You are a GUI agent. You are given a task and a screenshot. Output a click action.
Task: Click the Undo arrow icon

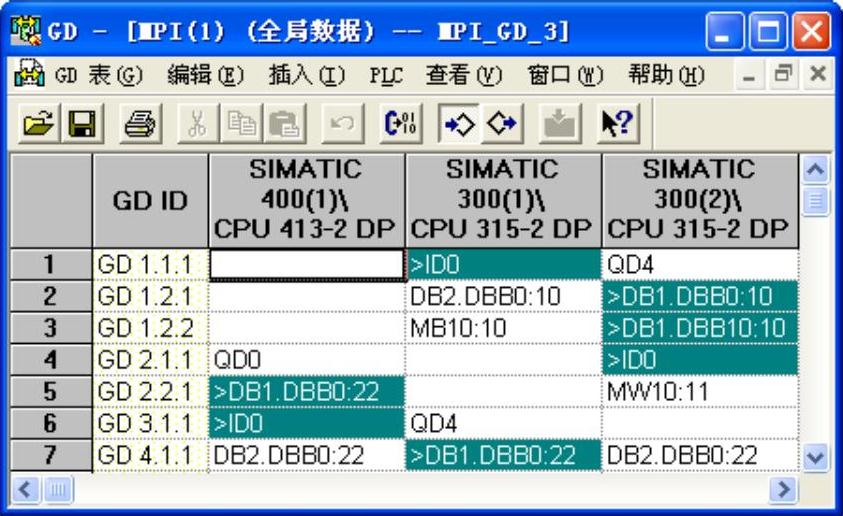tap(342, 124)
